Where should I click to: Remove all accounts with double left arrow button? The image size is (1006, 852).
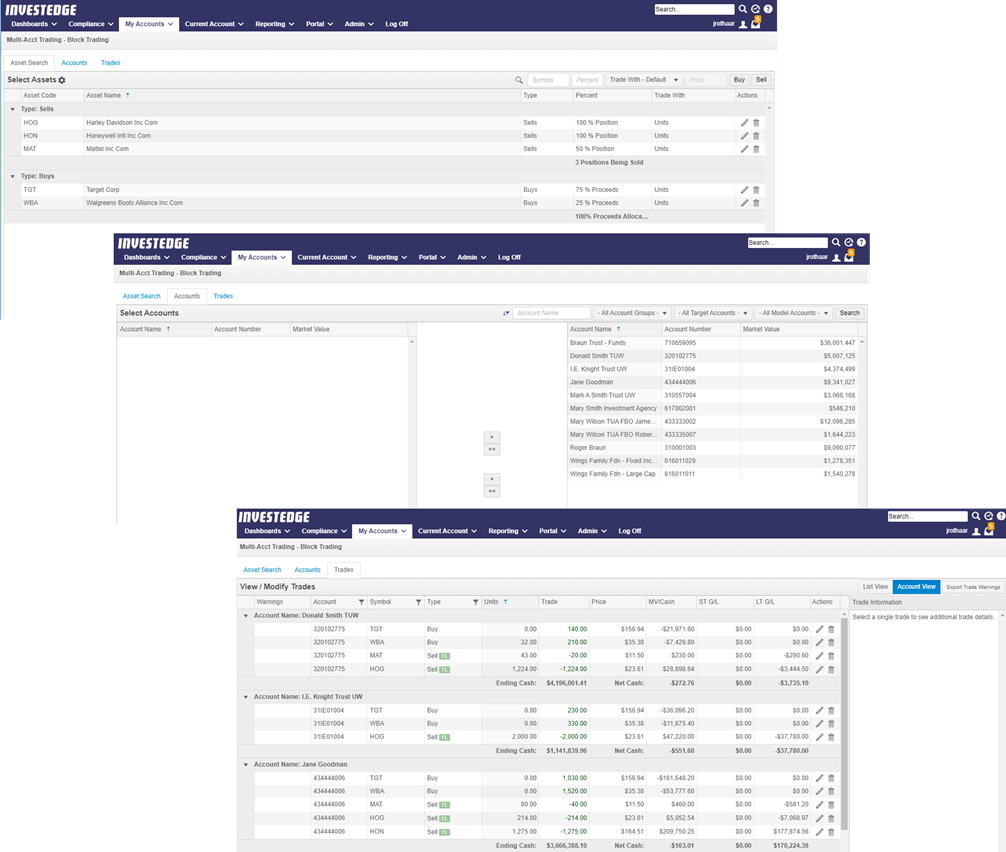click(x=491, y=491)
